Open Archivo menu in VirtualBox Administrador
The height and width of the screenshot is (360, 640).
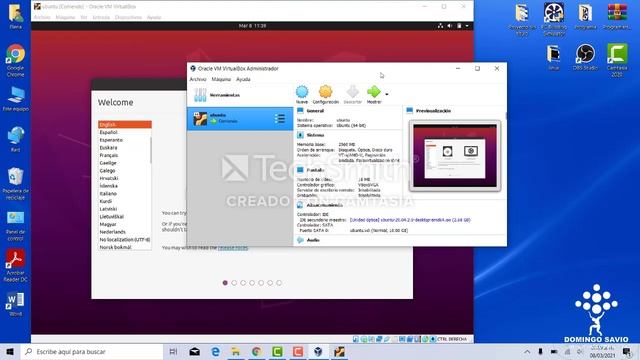pos(198,79)
